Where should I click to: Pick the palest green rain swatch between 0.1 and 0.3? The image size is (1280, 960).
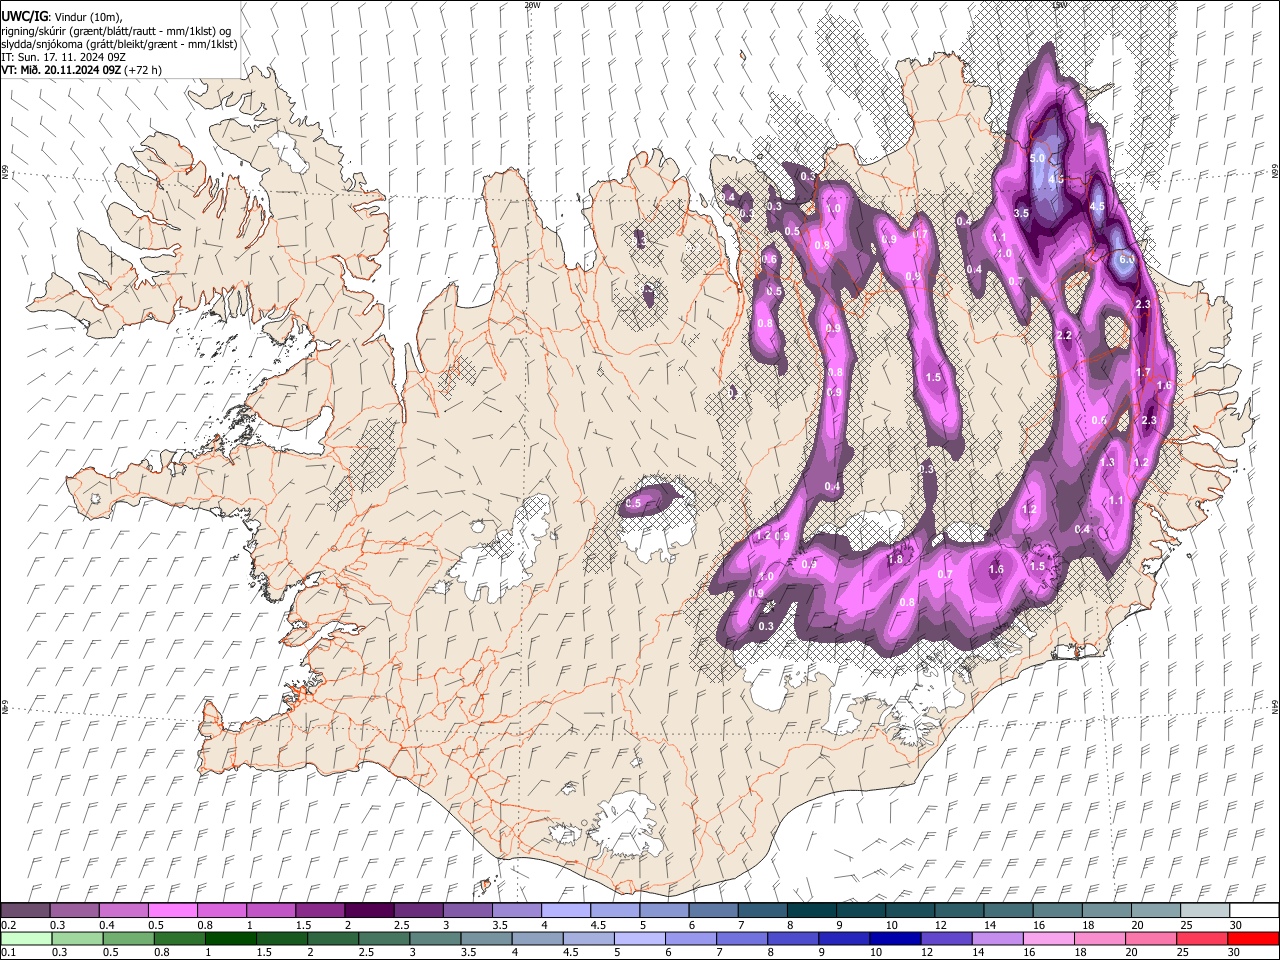tap(25, 938)
